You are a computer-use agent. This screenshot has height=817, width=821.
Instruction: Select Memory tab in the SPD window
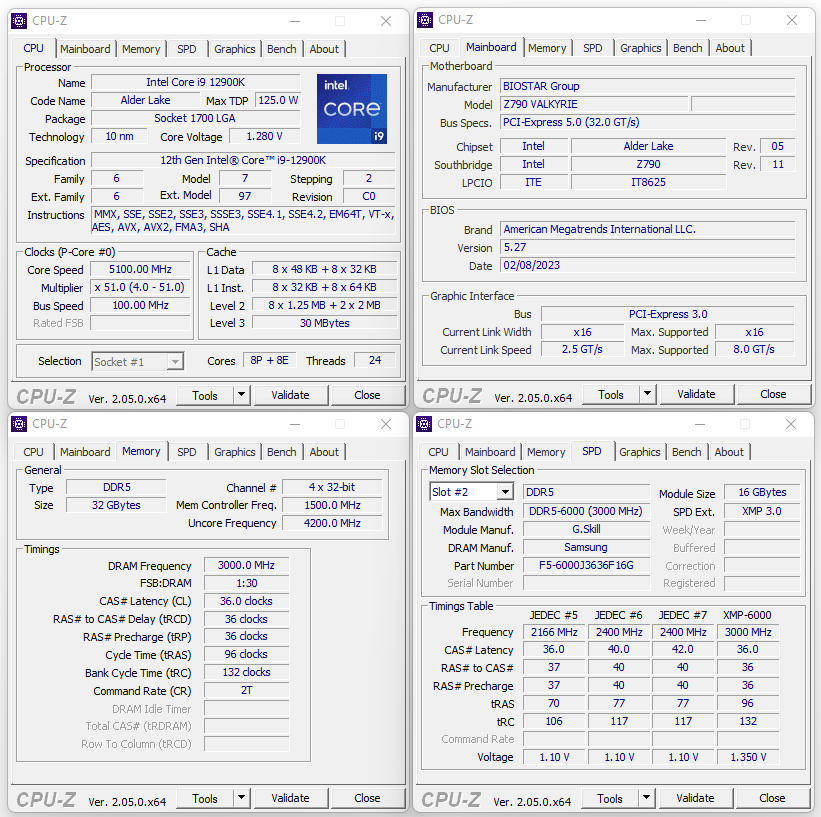point(546,451)
